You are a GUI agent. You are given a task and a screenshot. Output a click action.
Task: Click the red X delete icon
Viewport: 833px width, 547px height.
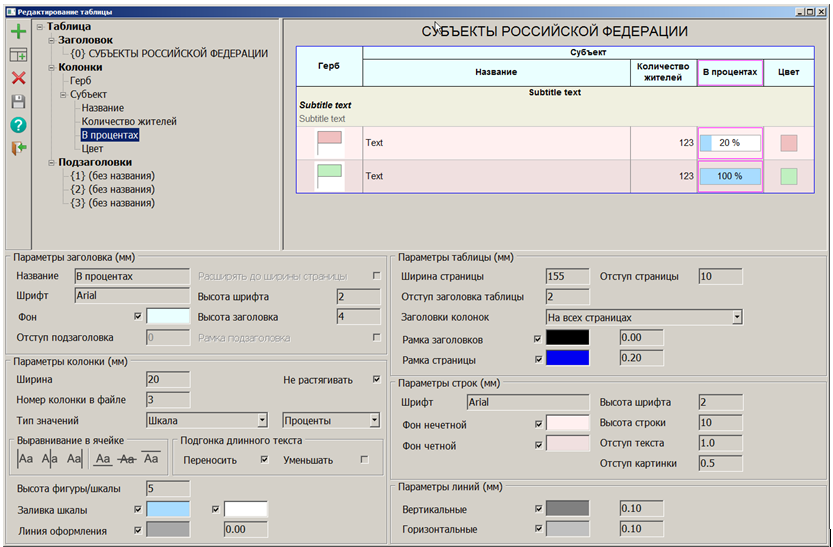18,78
